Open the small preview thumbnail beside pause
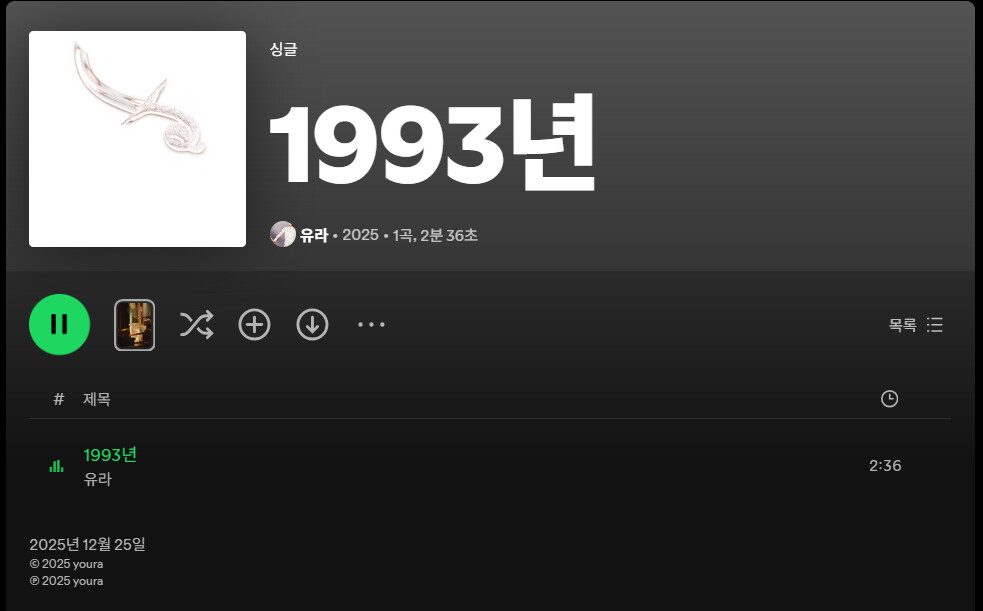 [135, 325]
